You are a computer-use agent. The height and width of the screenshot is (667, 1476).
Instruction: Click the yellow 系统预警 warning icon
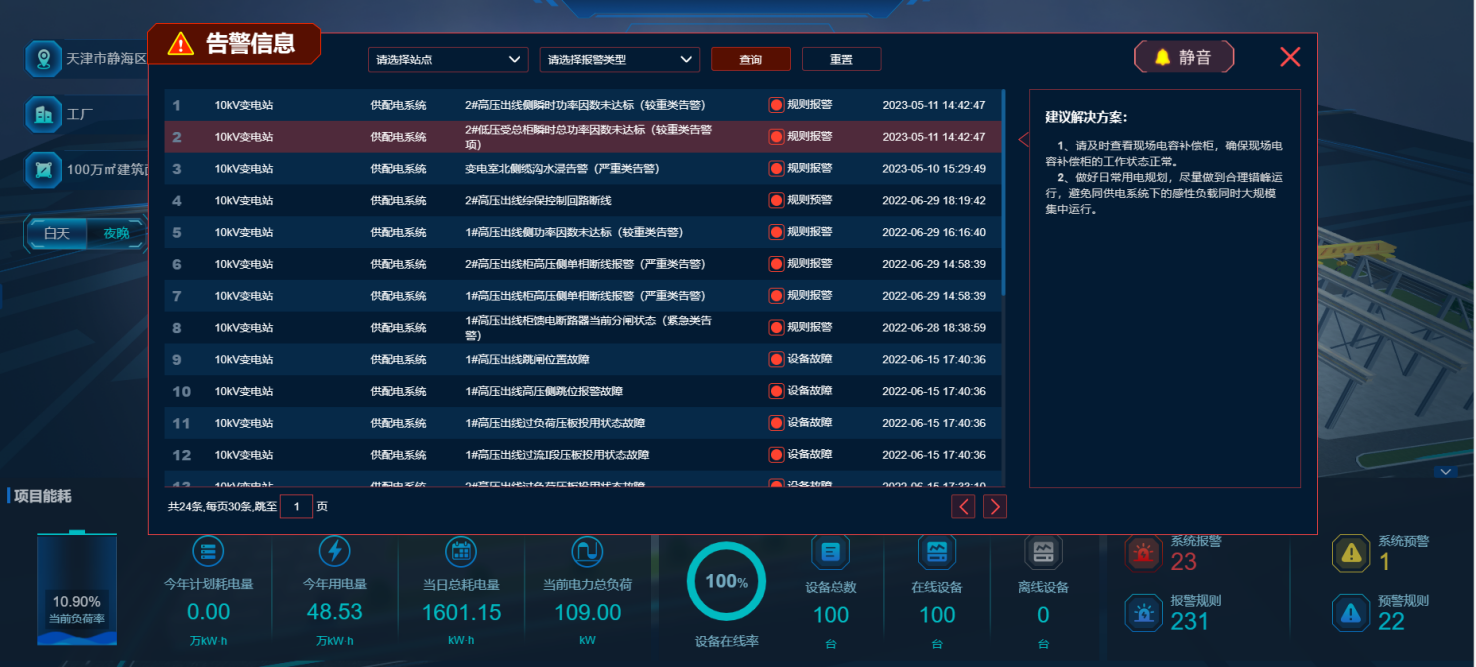click(1351, 553)
